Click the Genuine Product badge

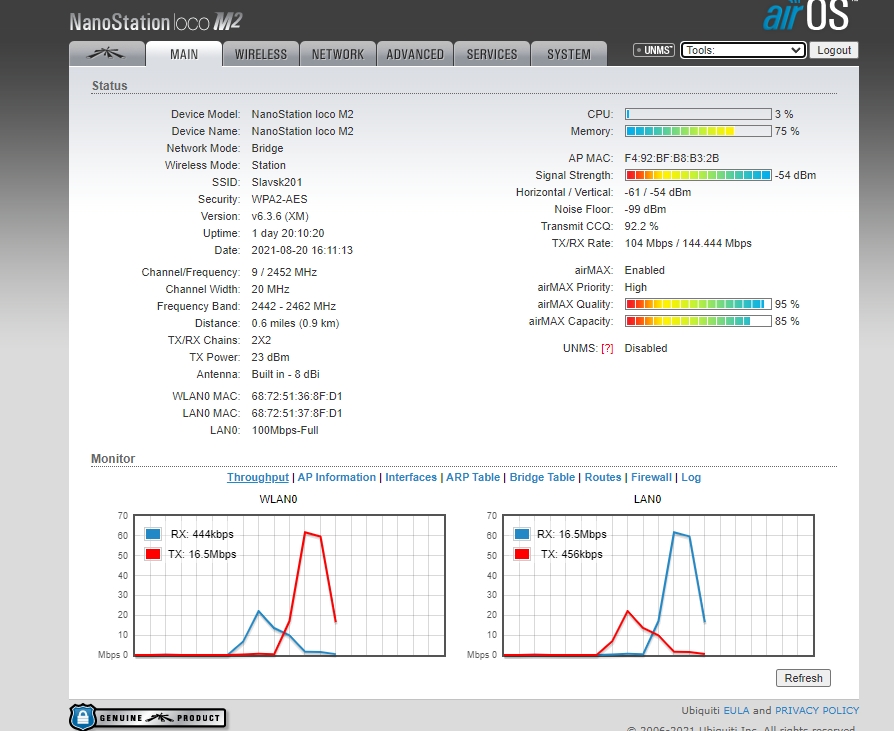(148, 717)
